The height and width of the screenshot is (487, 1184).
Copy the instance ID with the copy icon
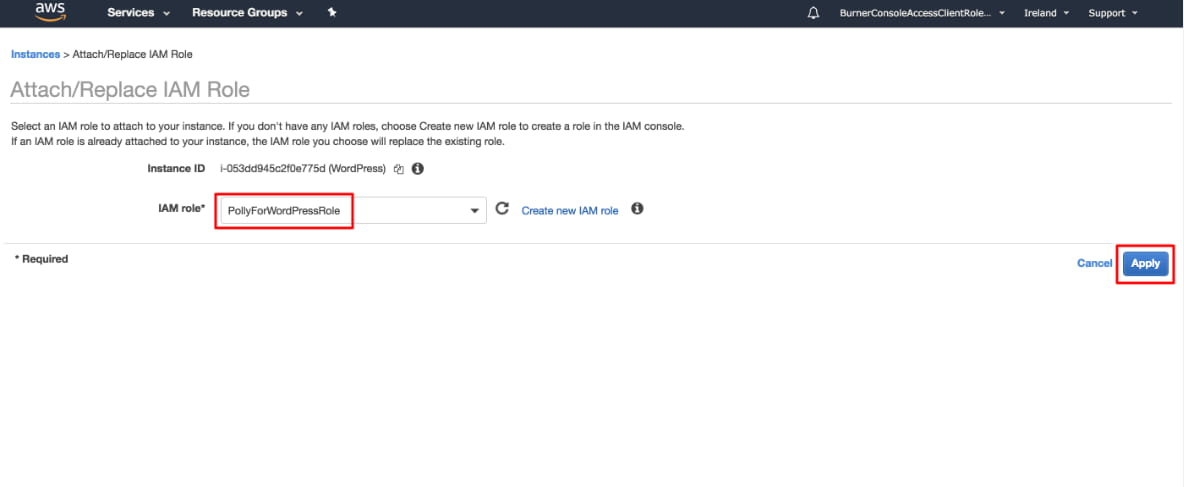pyautogui.click(x=399, y=169)
